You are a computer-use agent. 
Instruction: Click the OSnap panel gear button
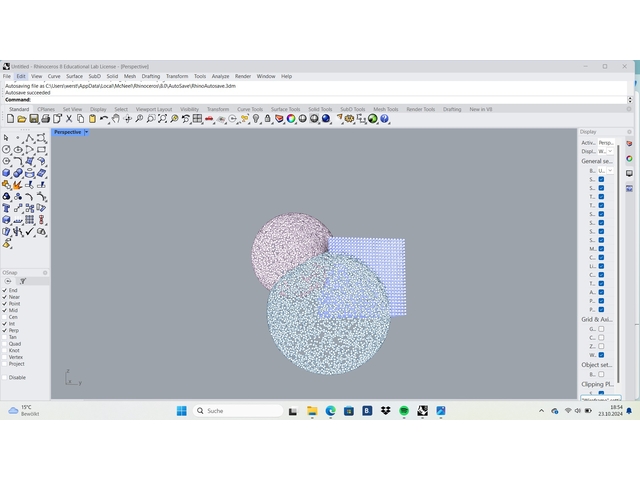coord(45,273)
